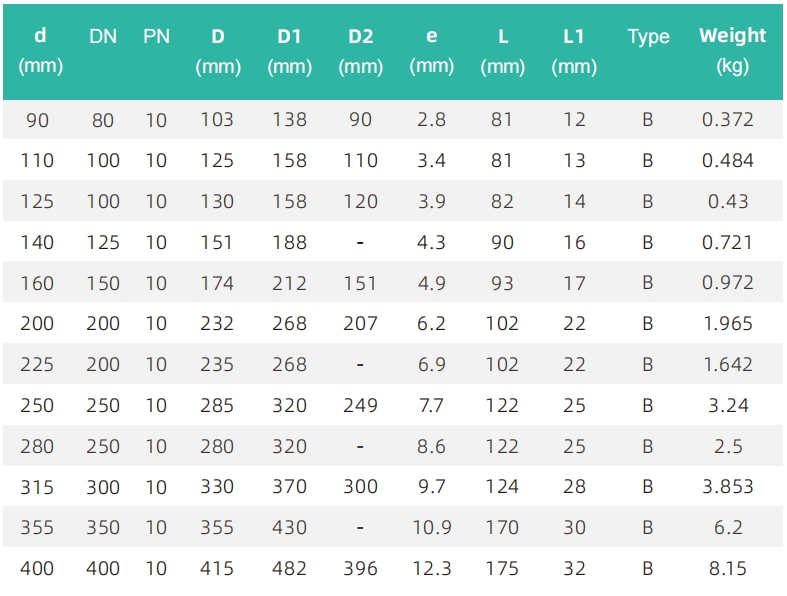Select the D2 value 396
The height and width of the screenshot is (596, 787).
(x=360, y=568)
